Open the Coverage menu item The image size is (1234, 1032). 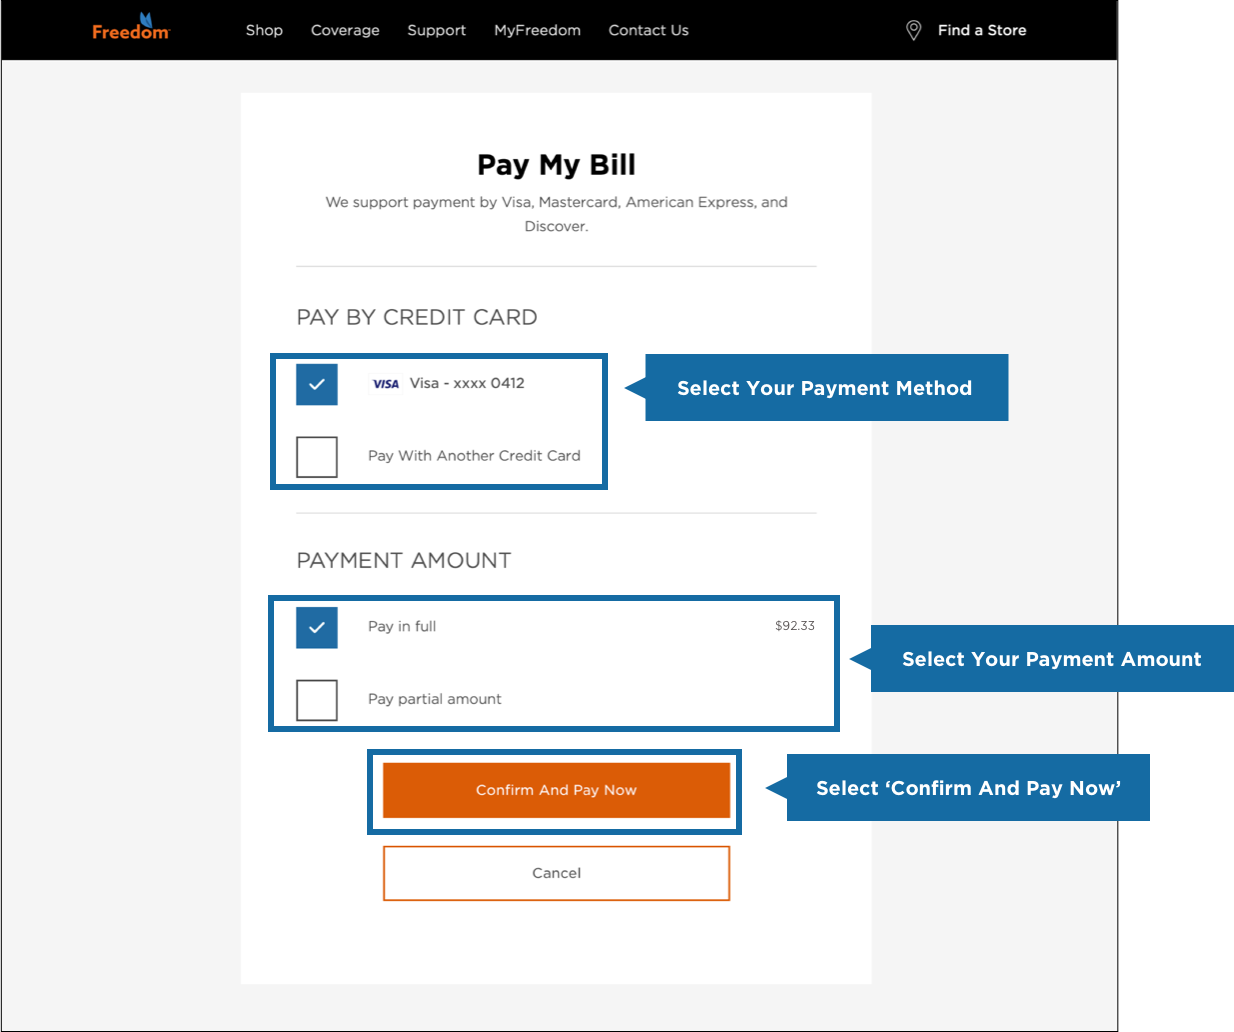click(x=345, y=30)
